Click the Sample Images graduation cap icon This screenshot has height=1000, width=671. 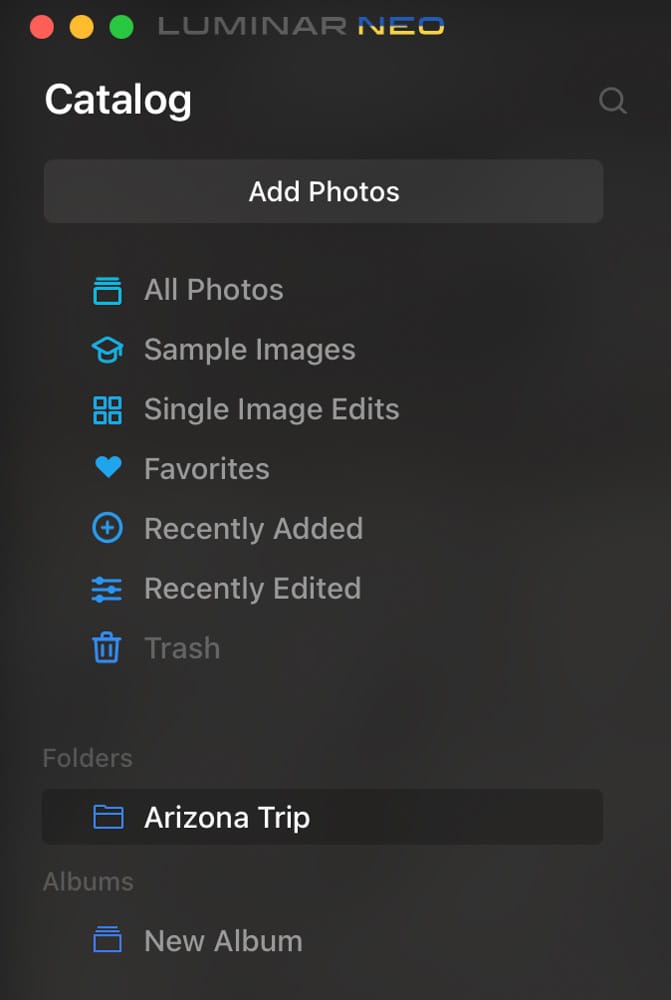pyautogui.click(x=107, y=350)
